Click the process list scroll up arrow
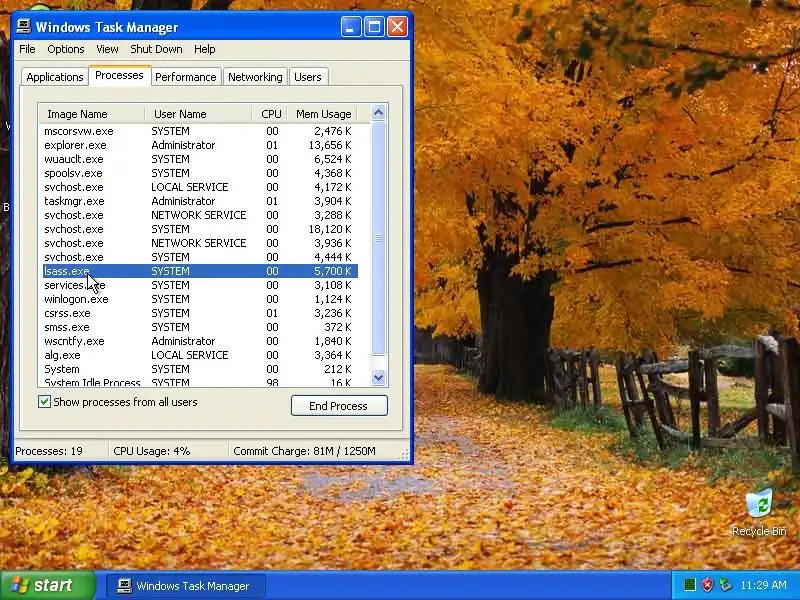The height and width of the screenshot is (600, 800). [378, 112]
